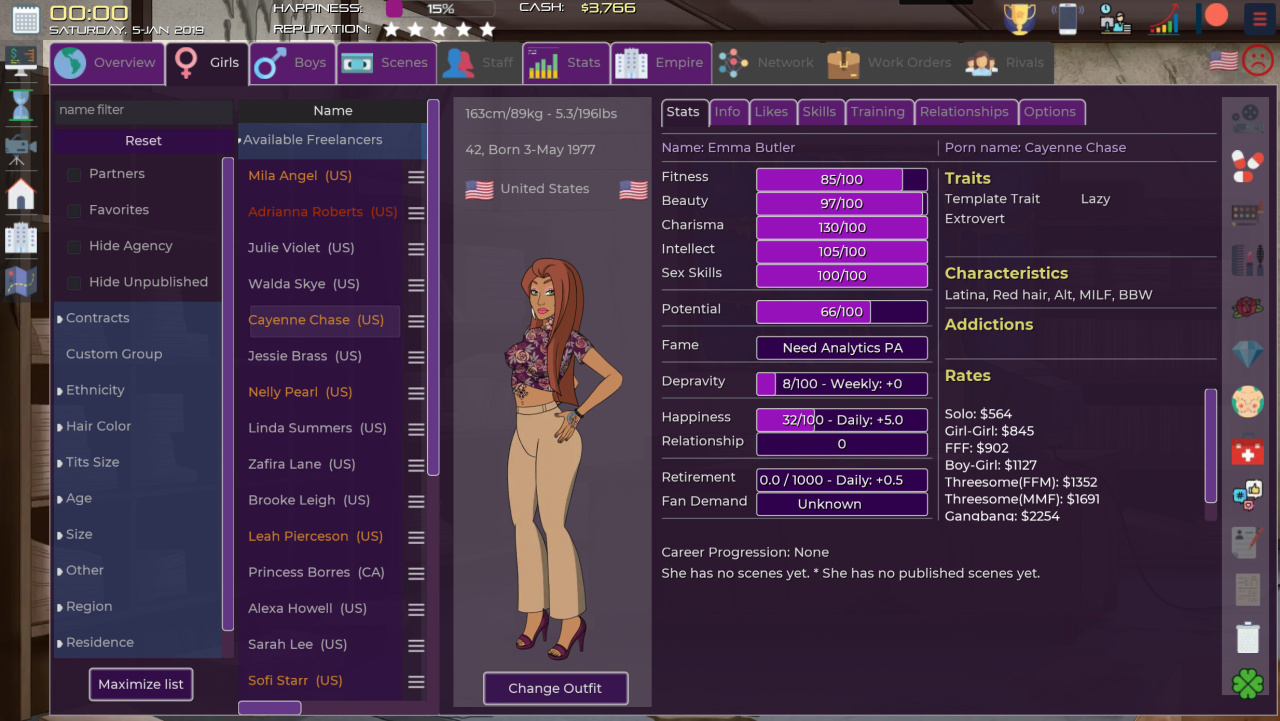Check the Hide Agency option
Image resolution: width=1280 pixels, height=721 pixels.
(x=74, y=247)
